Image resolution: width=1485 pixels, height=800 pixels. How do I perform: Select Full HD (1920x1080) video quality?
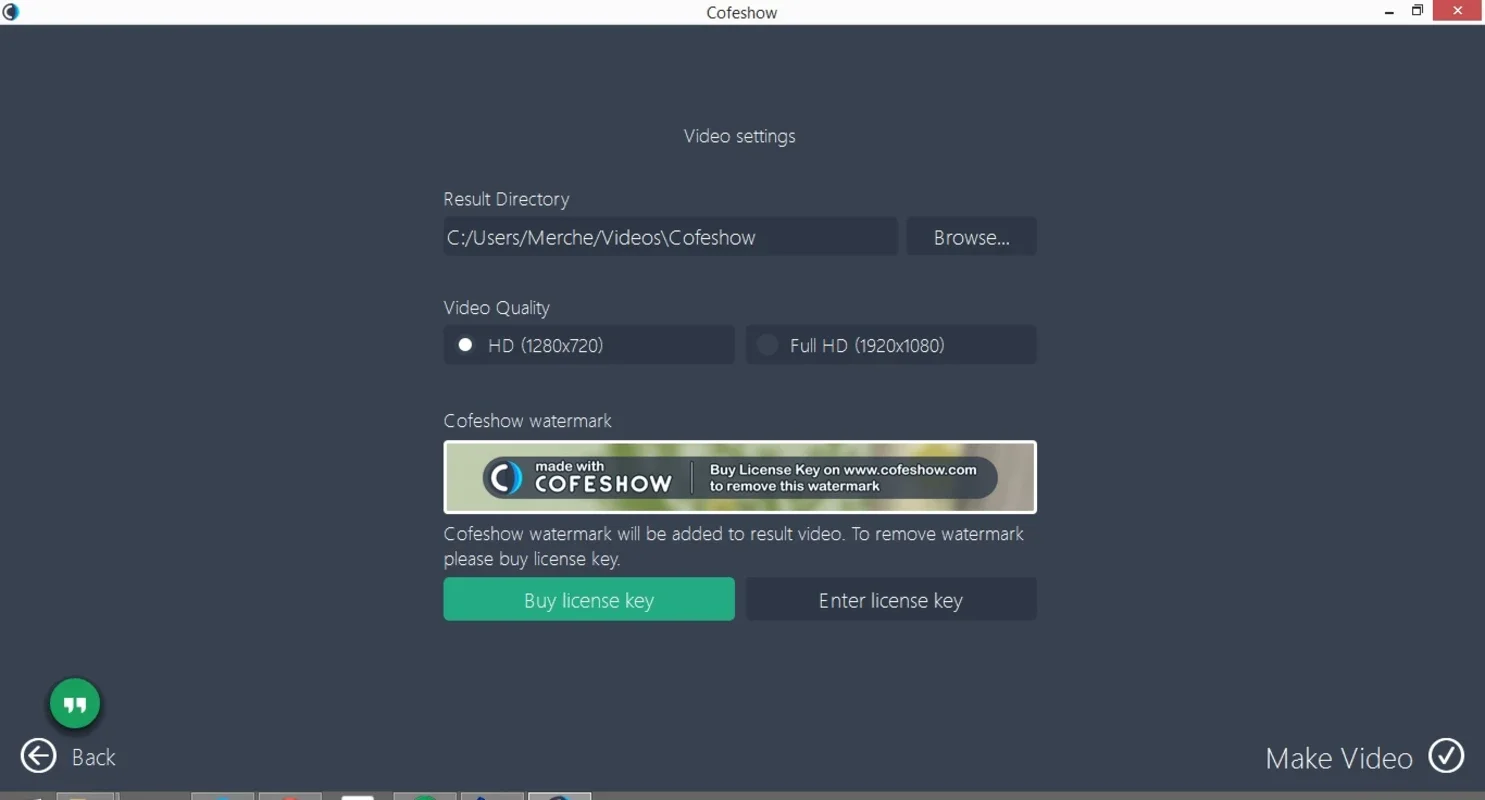tap(891, 345)
